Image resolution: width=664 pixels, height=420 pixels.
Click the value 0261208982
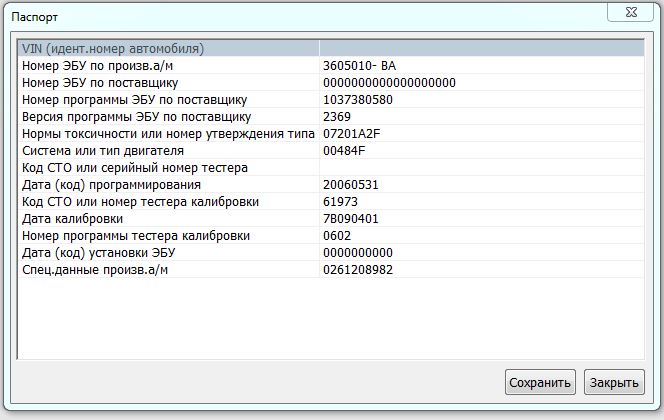coord(358,270)
